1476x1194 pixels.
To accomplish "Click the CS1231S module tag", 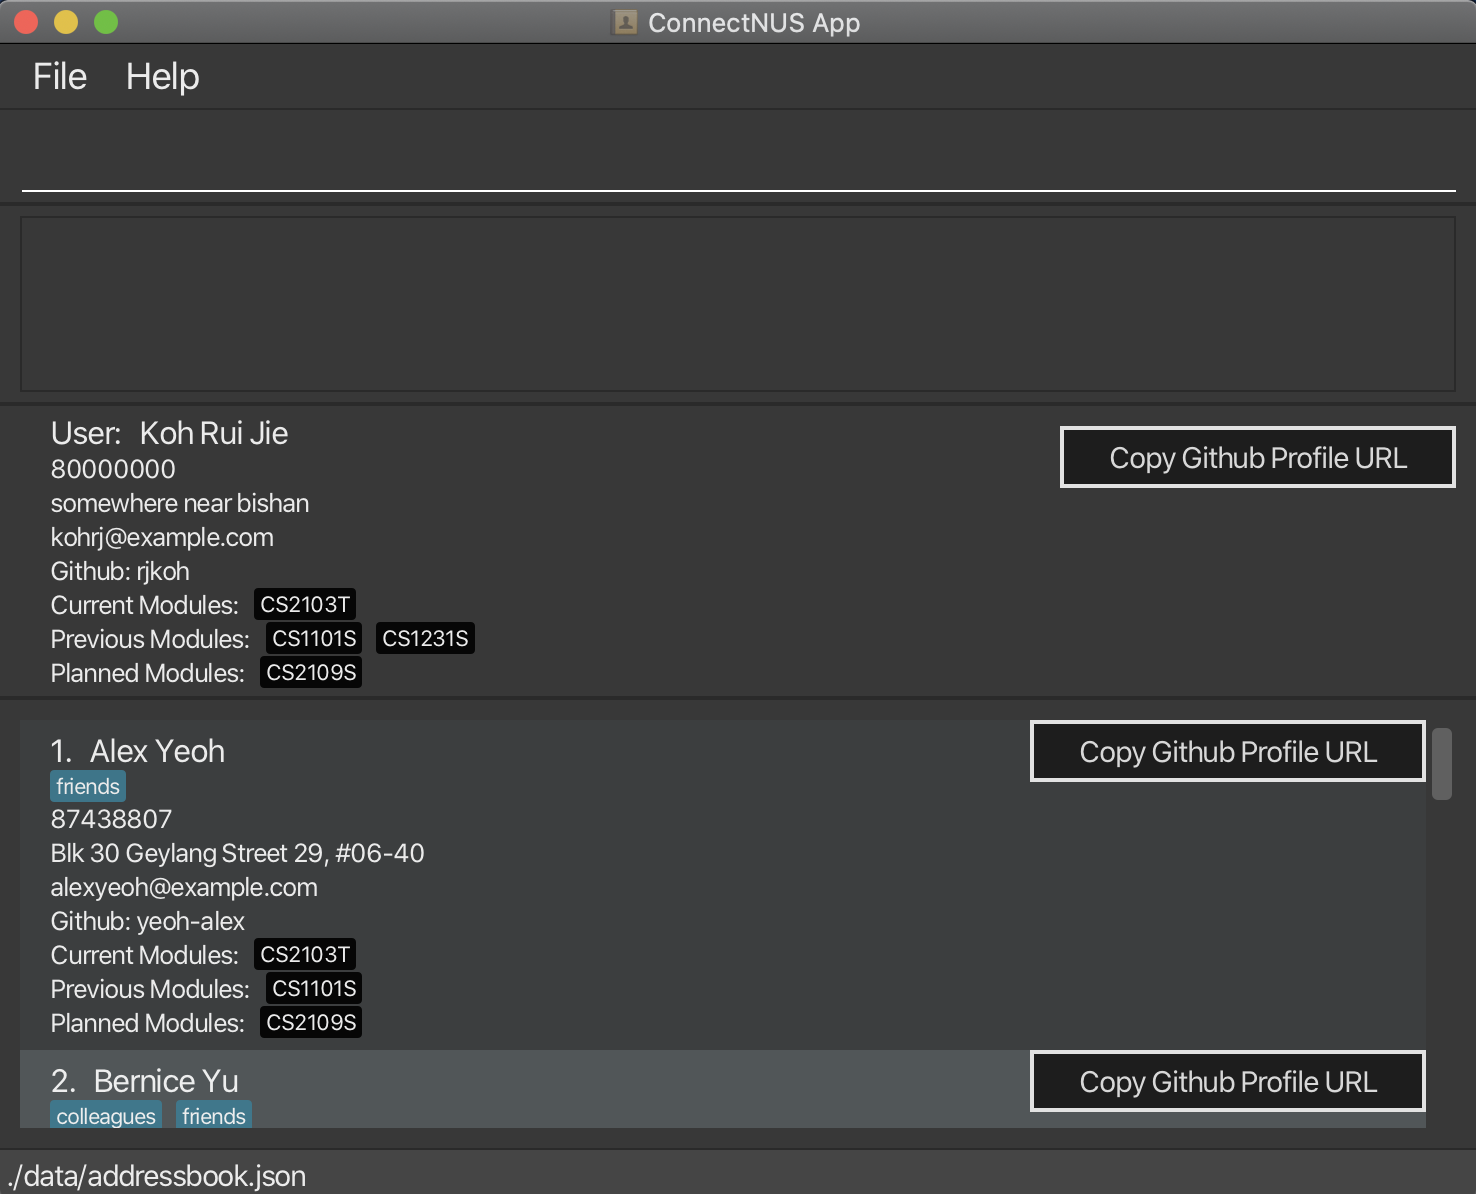I will click(x=425, y=639).
